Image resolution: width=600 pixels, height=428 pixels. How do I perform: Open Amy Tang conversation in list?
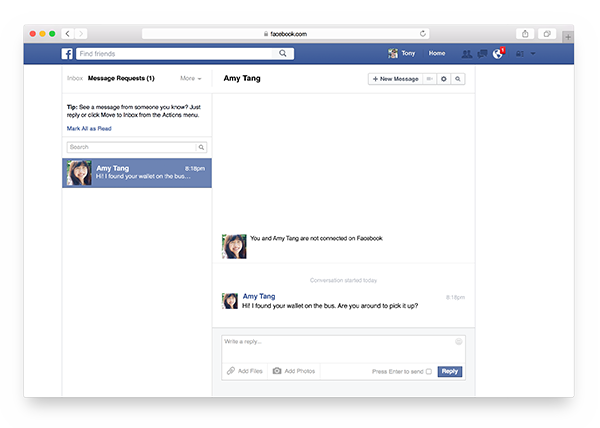point(137,173)
